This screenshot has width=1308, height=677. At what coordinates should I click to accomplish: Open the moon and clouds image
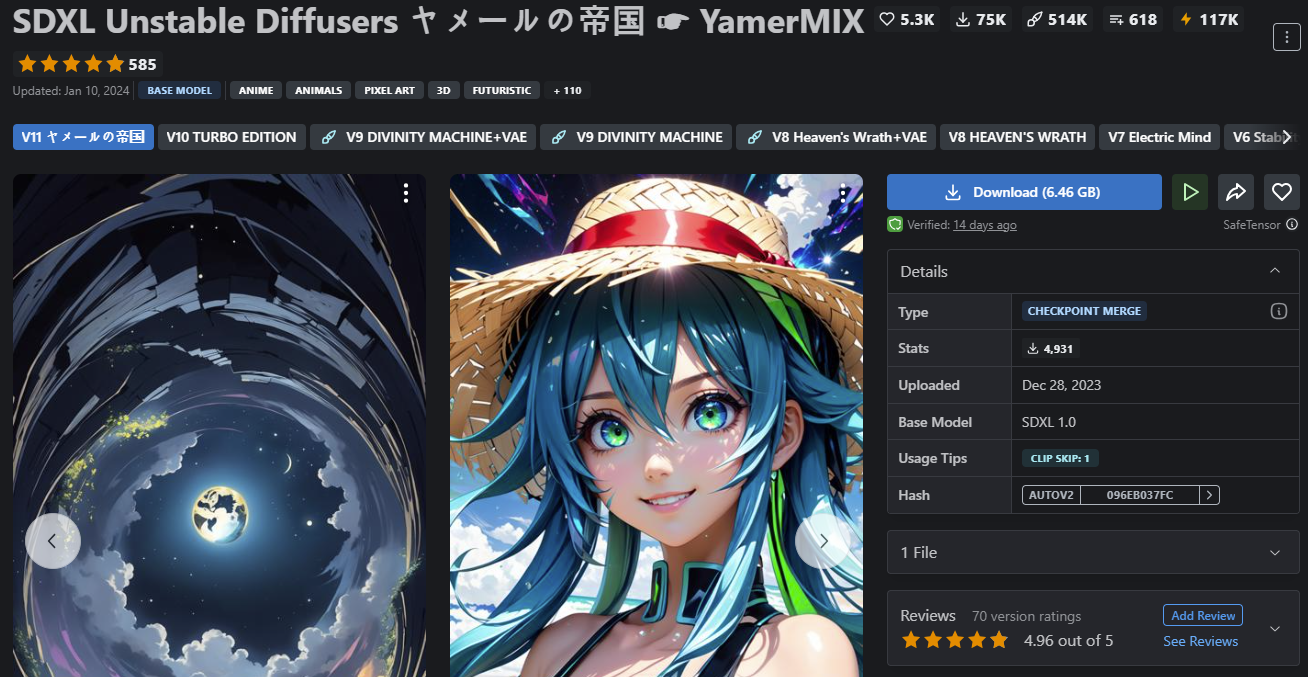(219, 425)
